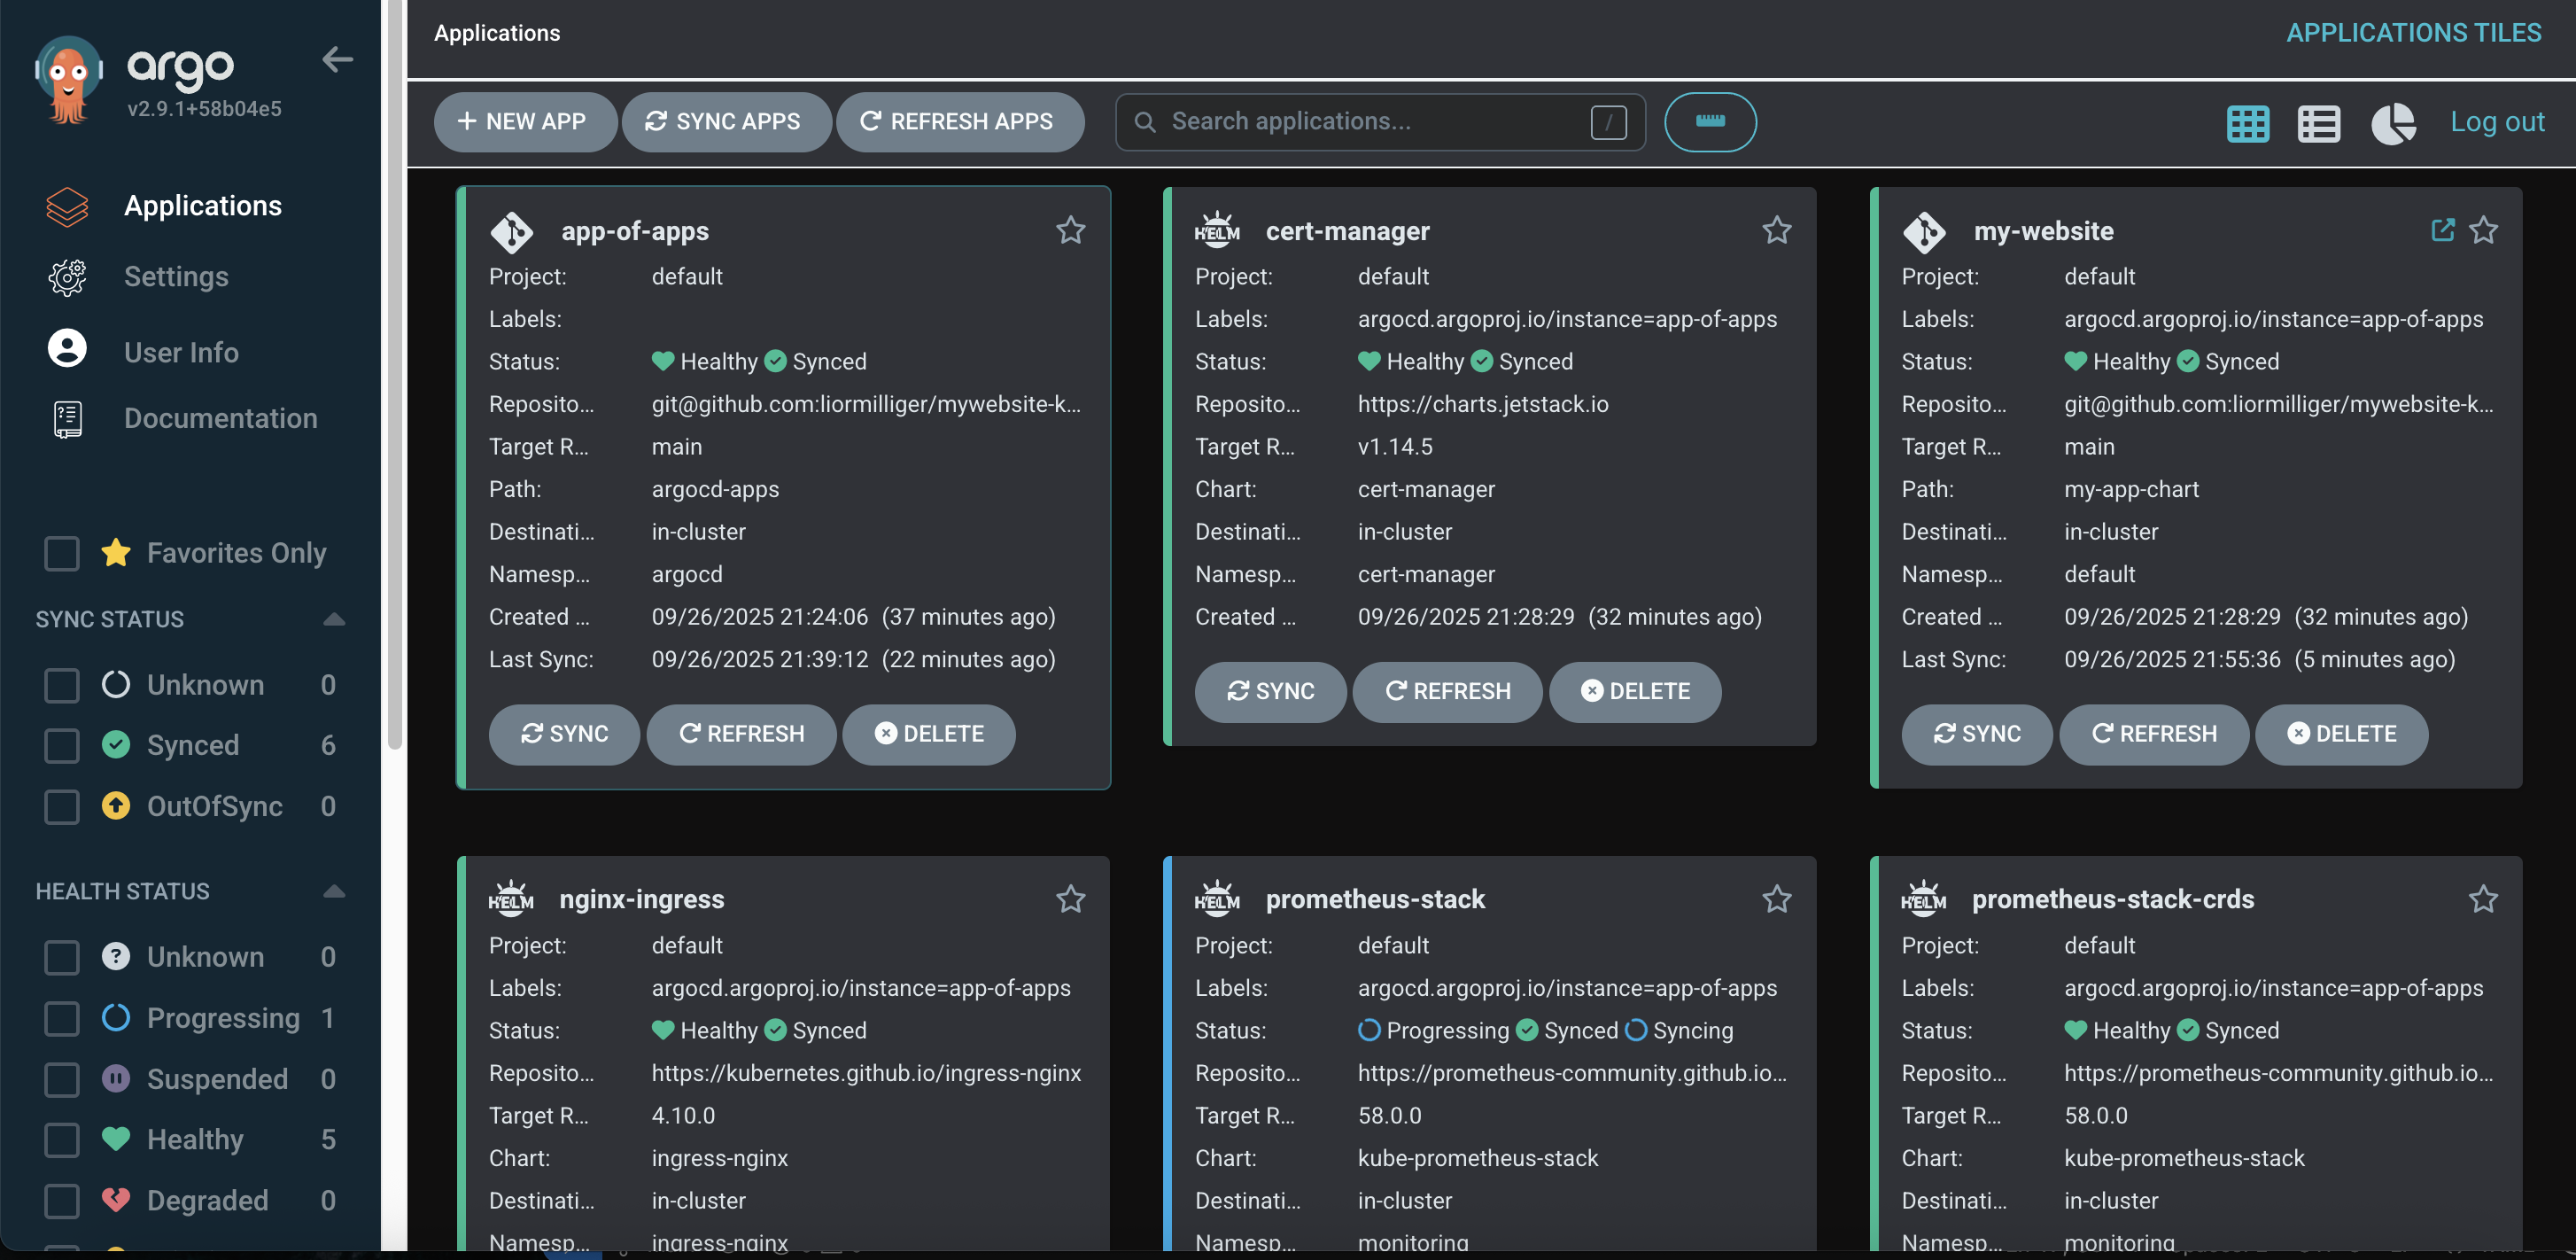The height and width of the screenshot is (1260, 2576).
Task: Check the OutOfSync status filter
Action: tap(62, 806)
